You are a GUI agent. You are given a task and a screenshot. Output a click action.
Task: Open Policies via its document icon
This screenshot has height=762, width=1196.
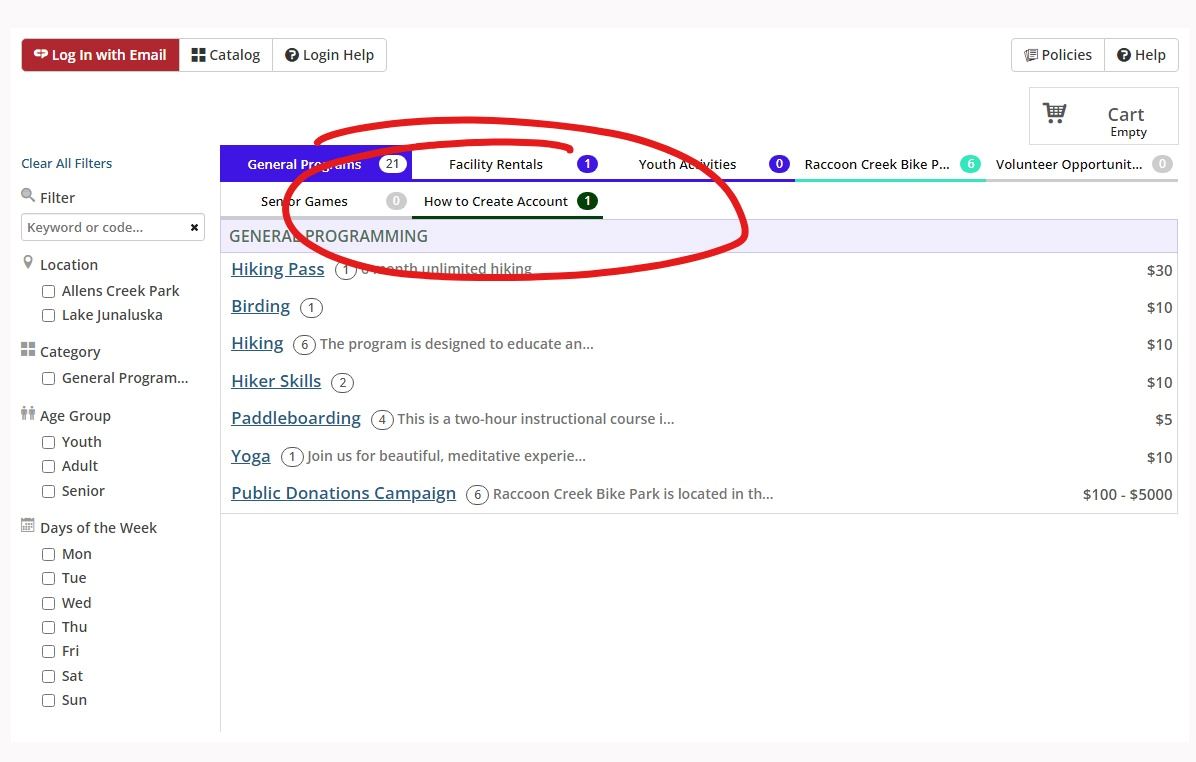[x=1031, y=55]
